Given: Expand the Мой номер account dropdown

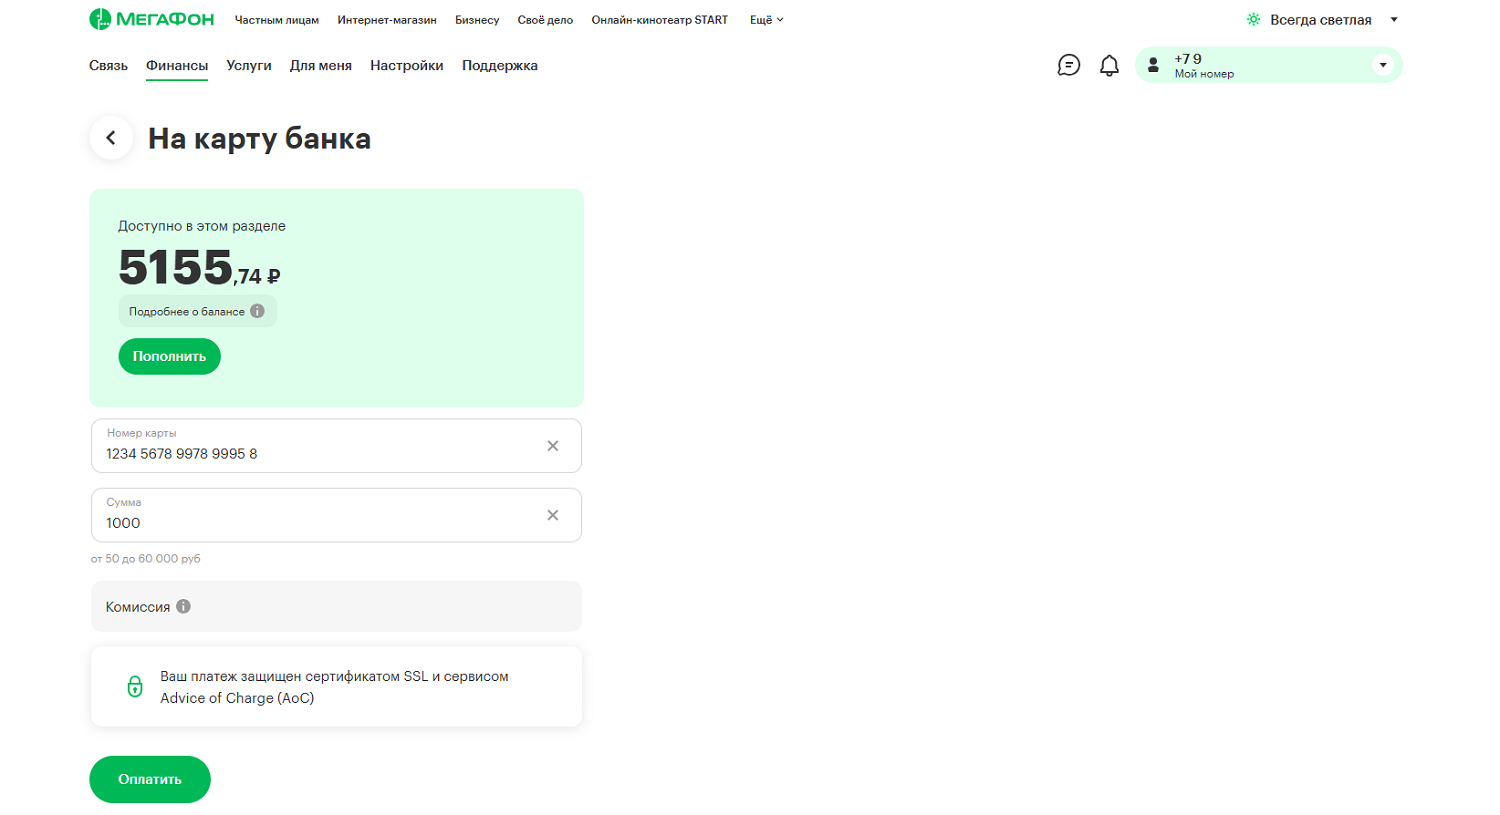Looking at the screenshot, I should (x=1382, y=65).
